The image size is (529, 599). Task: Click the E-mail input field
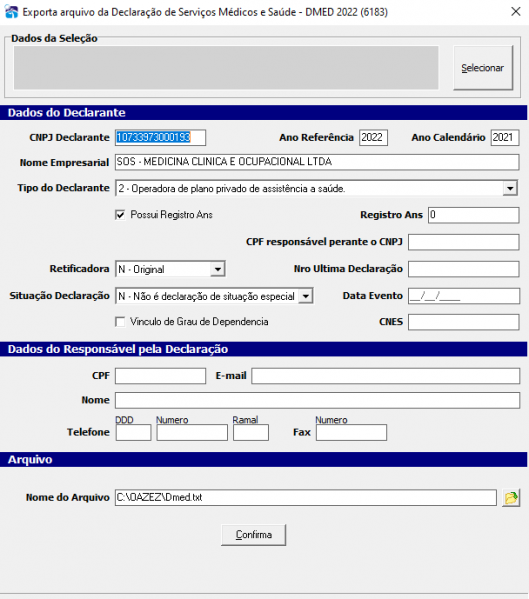coord(385,376)
